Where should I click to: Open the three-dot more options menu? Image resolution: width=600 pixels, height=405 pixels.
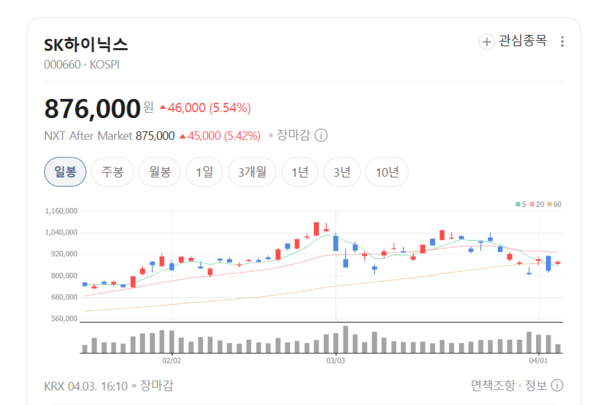coord(562,42)
